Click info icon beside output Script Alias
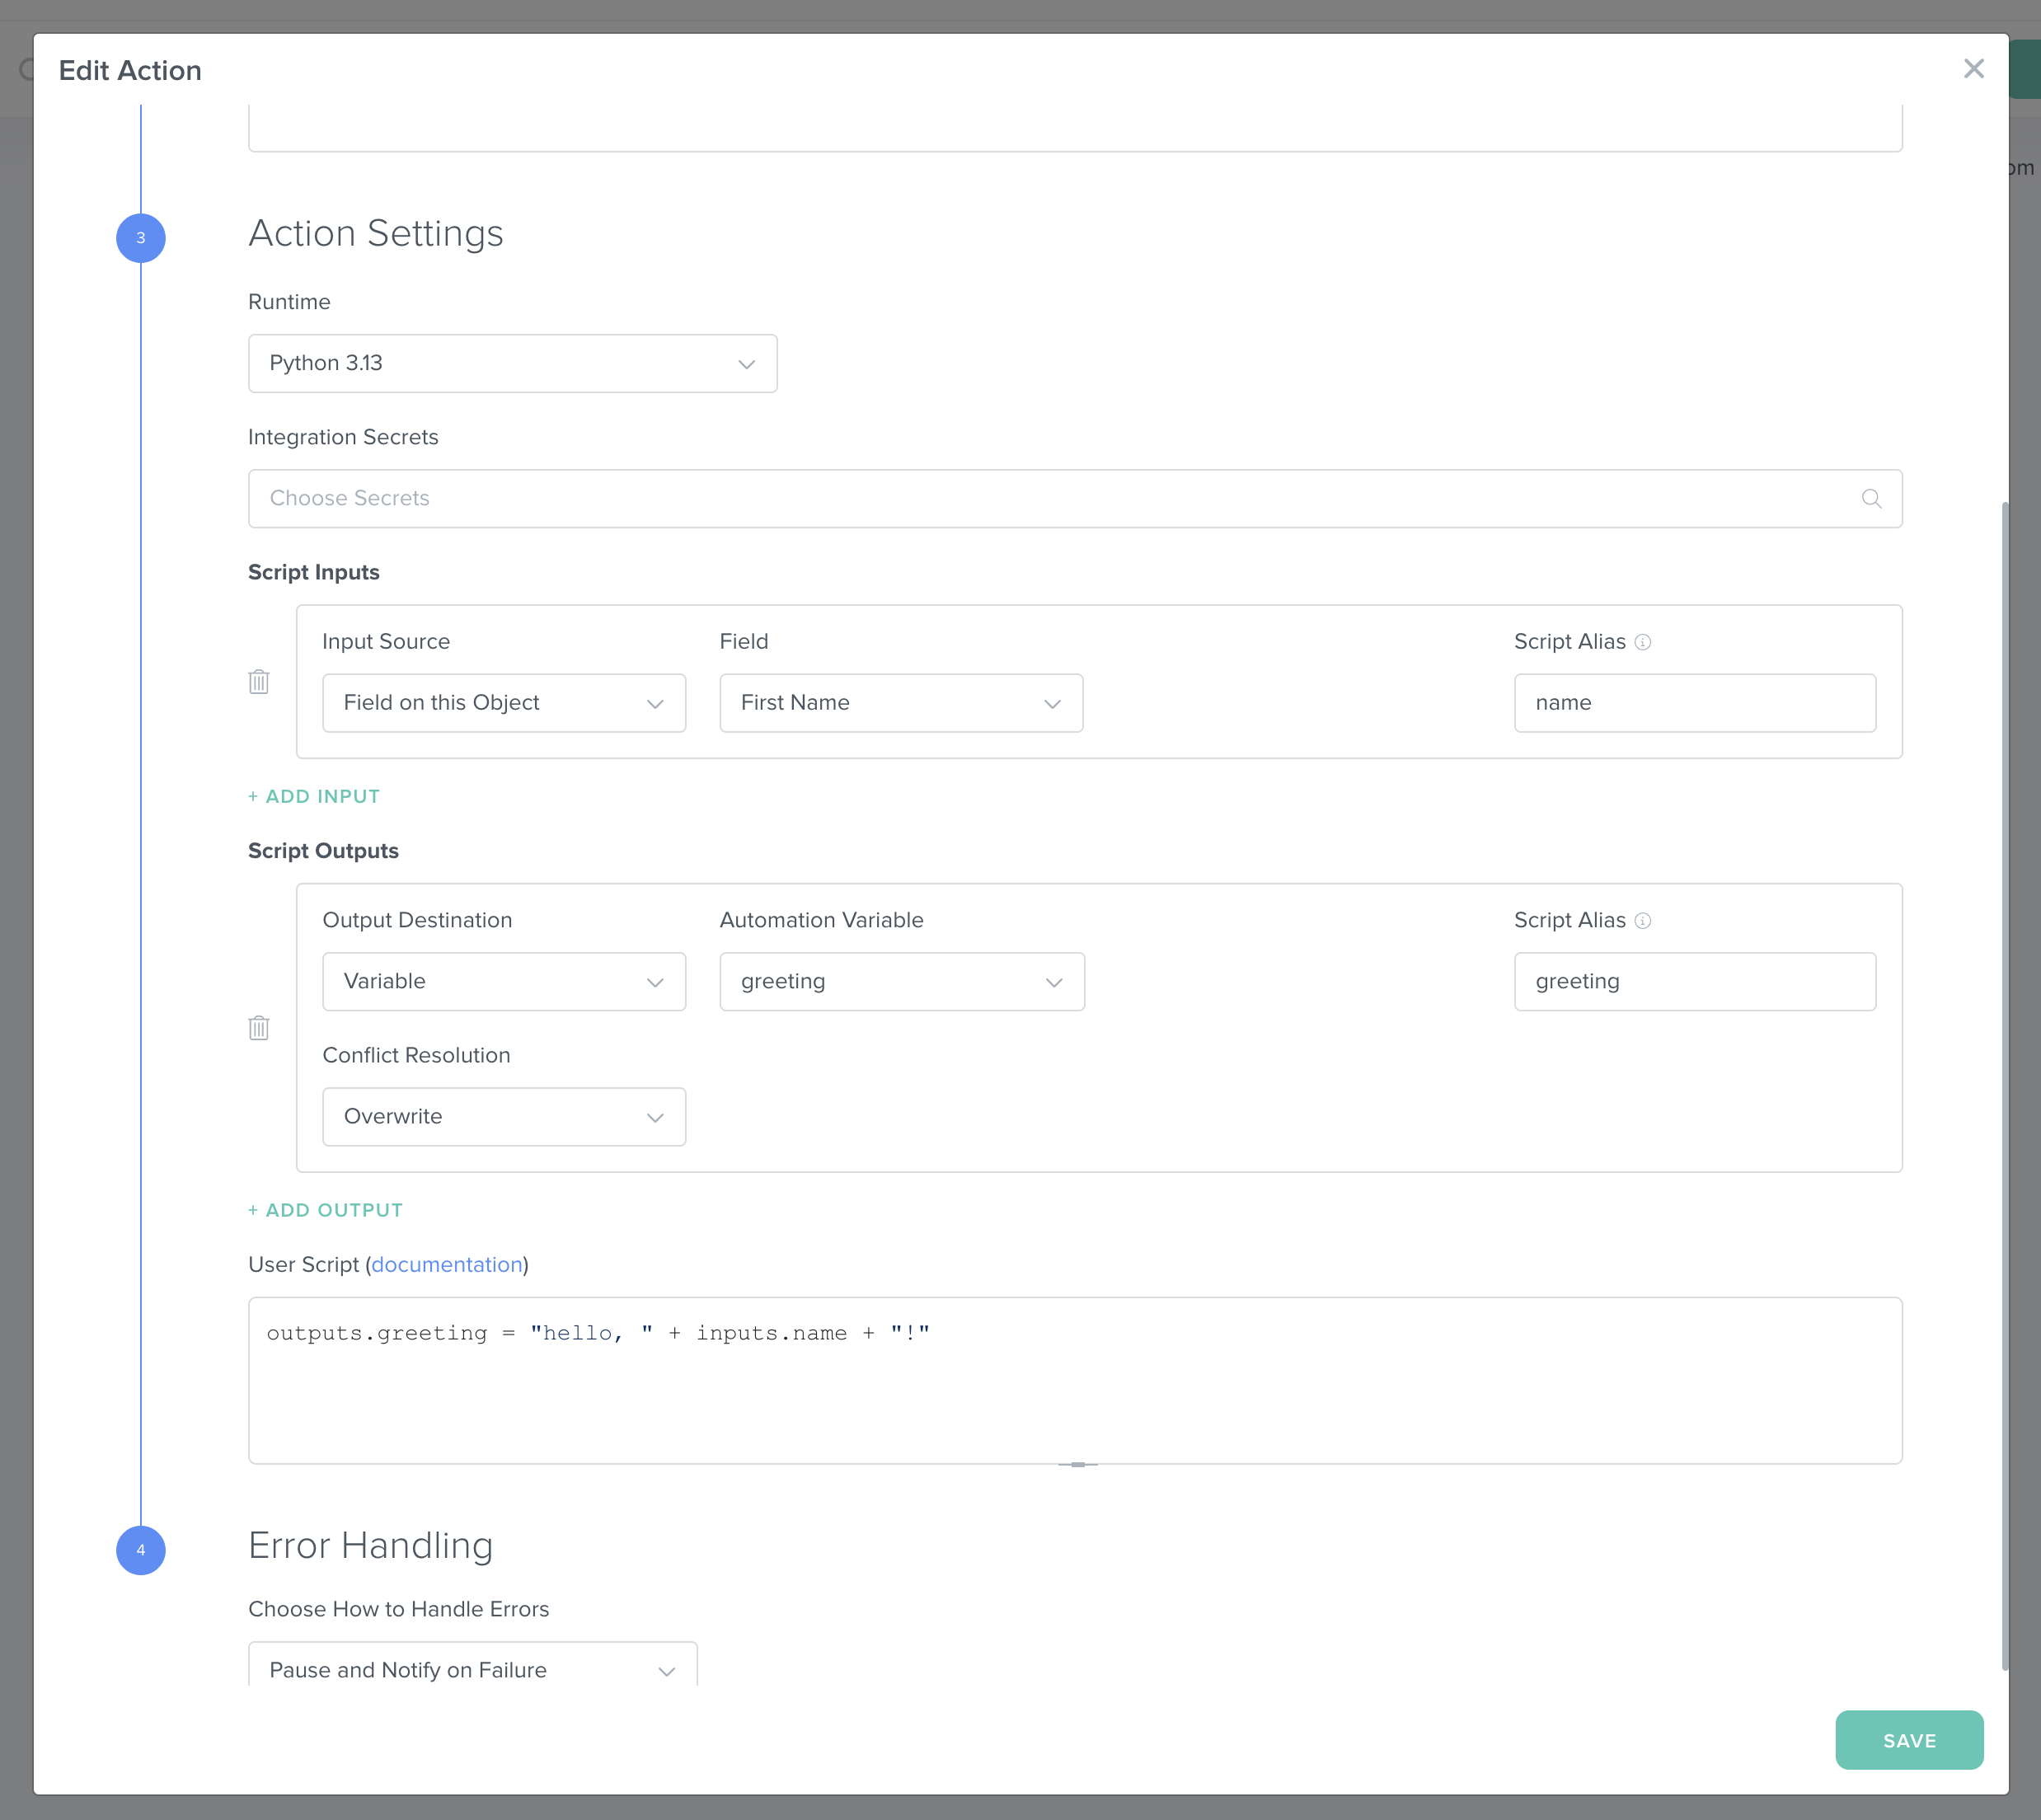Viewport: 2041px width, 1820px height. (x=1643, y=921)
